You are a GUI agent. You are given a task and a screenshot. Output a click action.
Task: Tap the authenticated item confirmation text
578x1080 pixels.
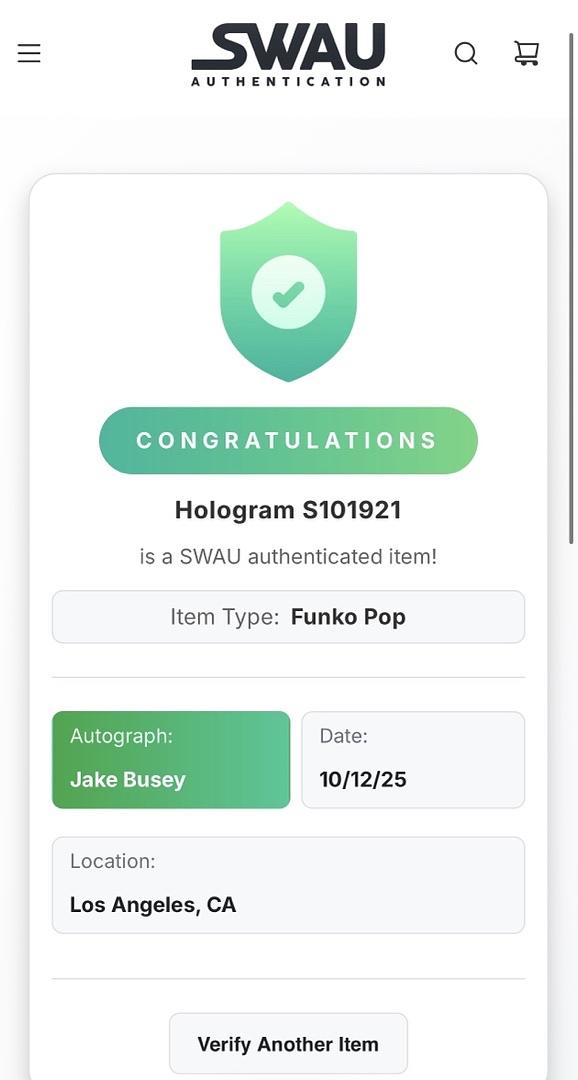click(288, 556)
